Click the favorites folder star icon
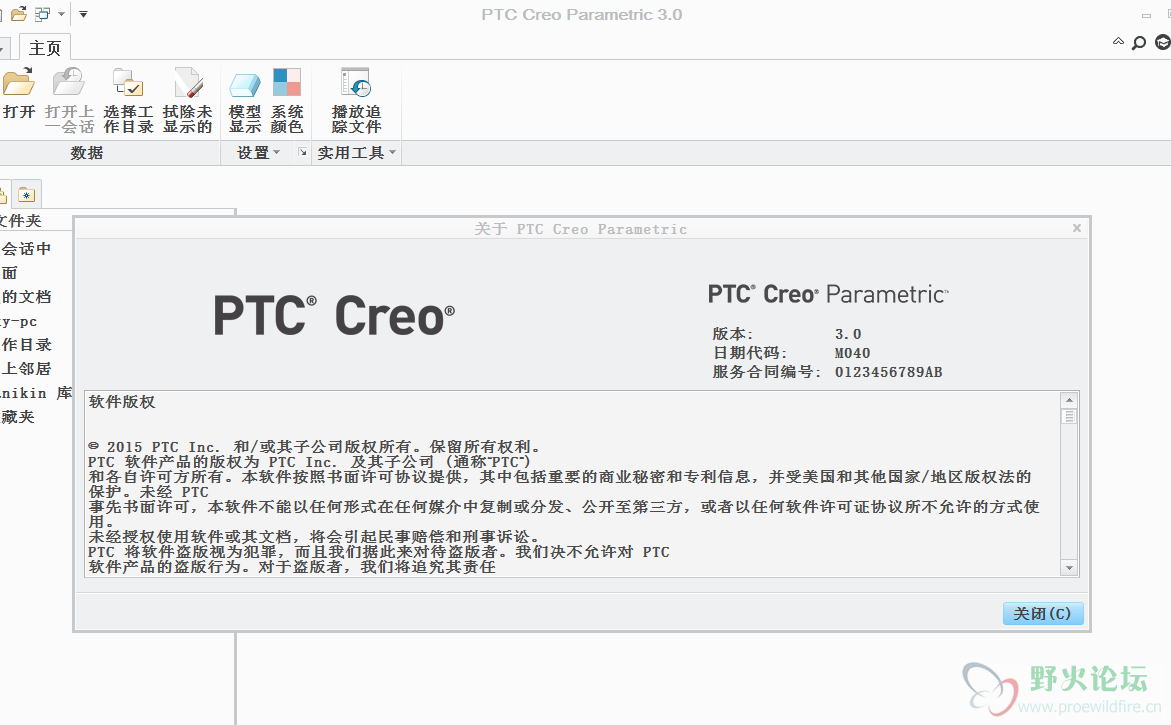Screen dimensions: 1171x725 click(27, 194)
